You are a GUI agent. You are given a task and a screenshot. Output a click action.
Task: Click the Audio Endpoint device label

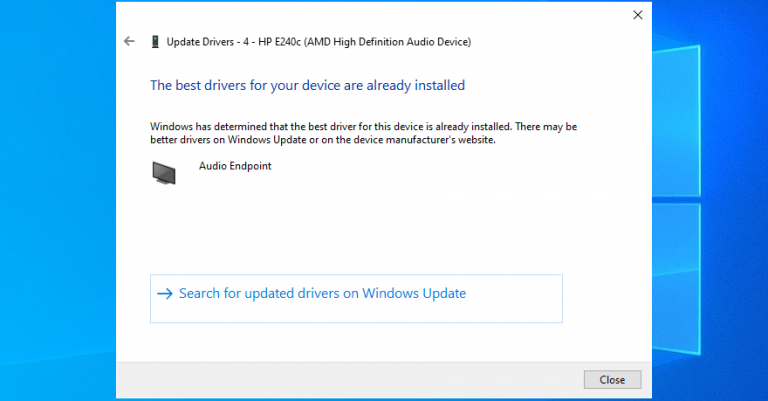235,166
